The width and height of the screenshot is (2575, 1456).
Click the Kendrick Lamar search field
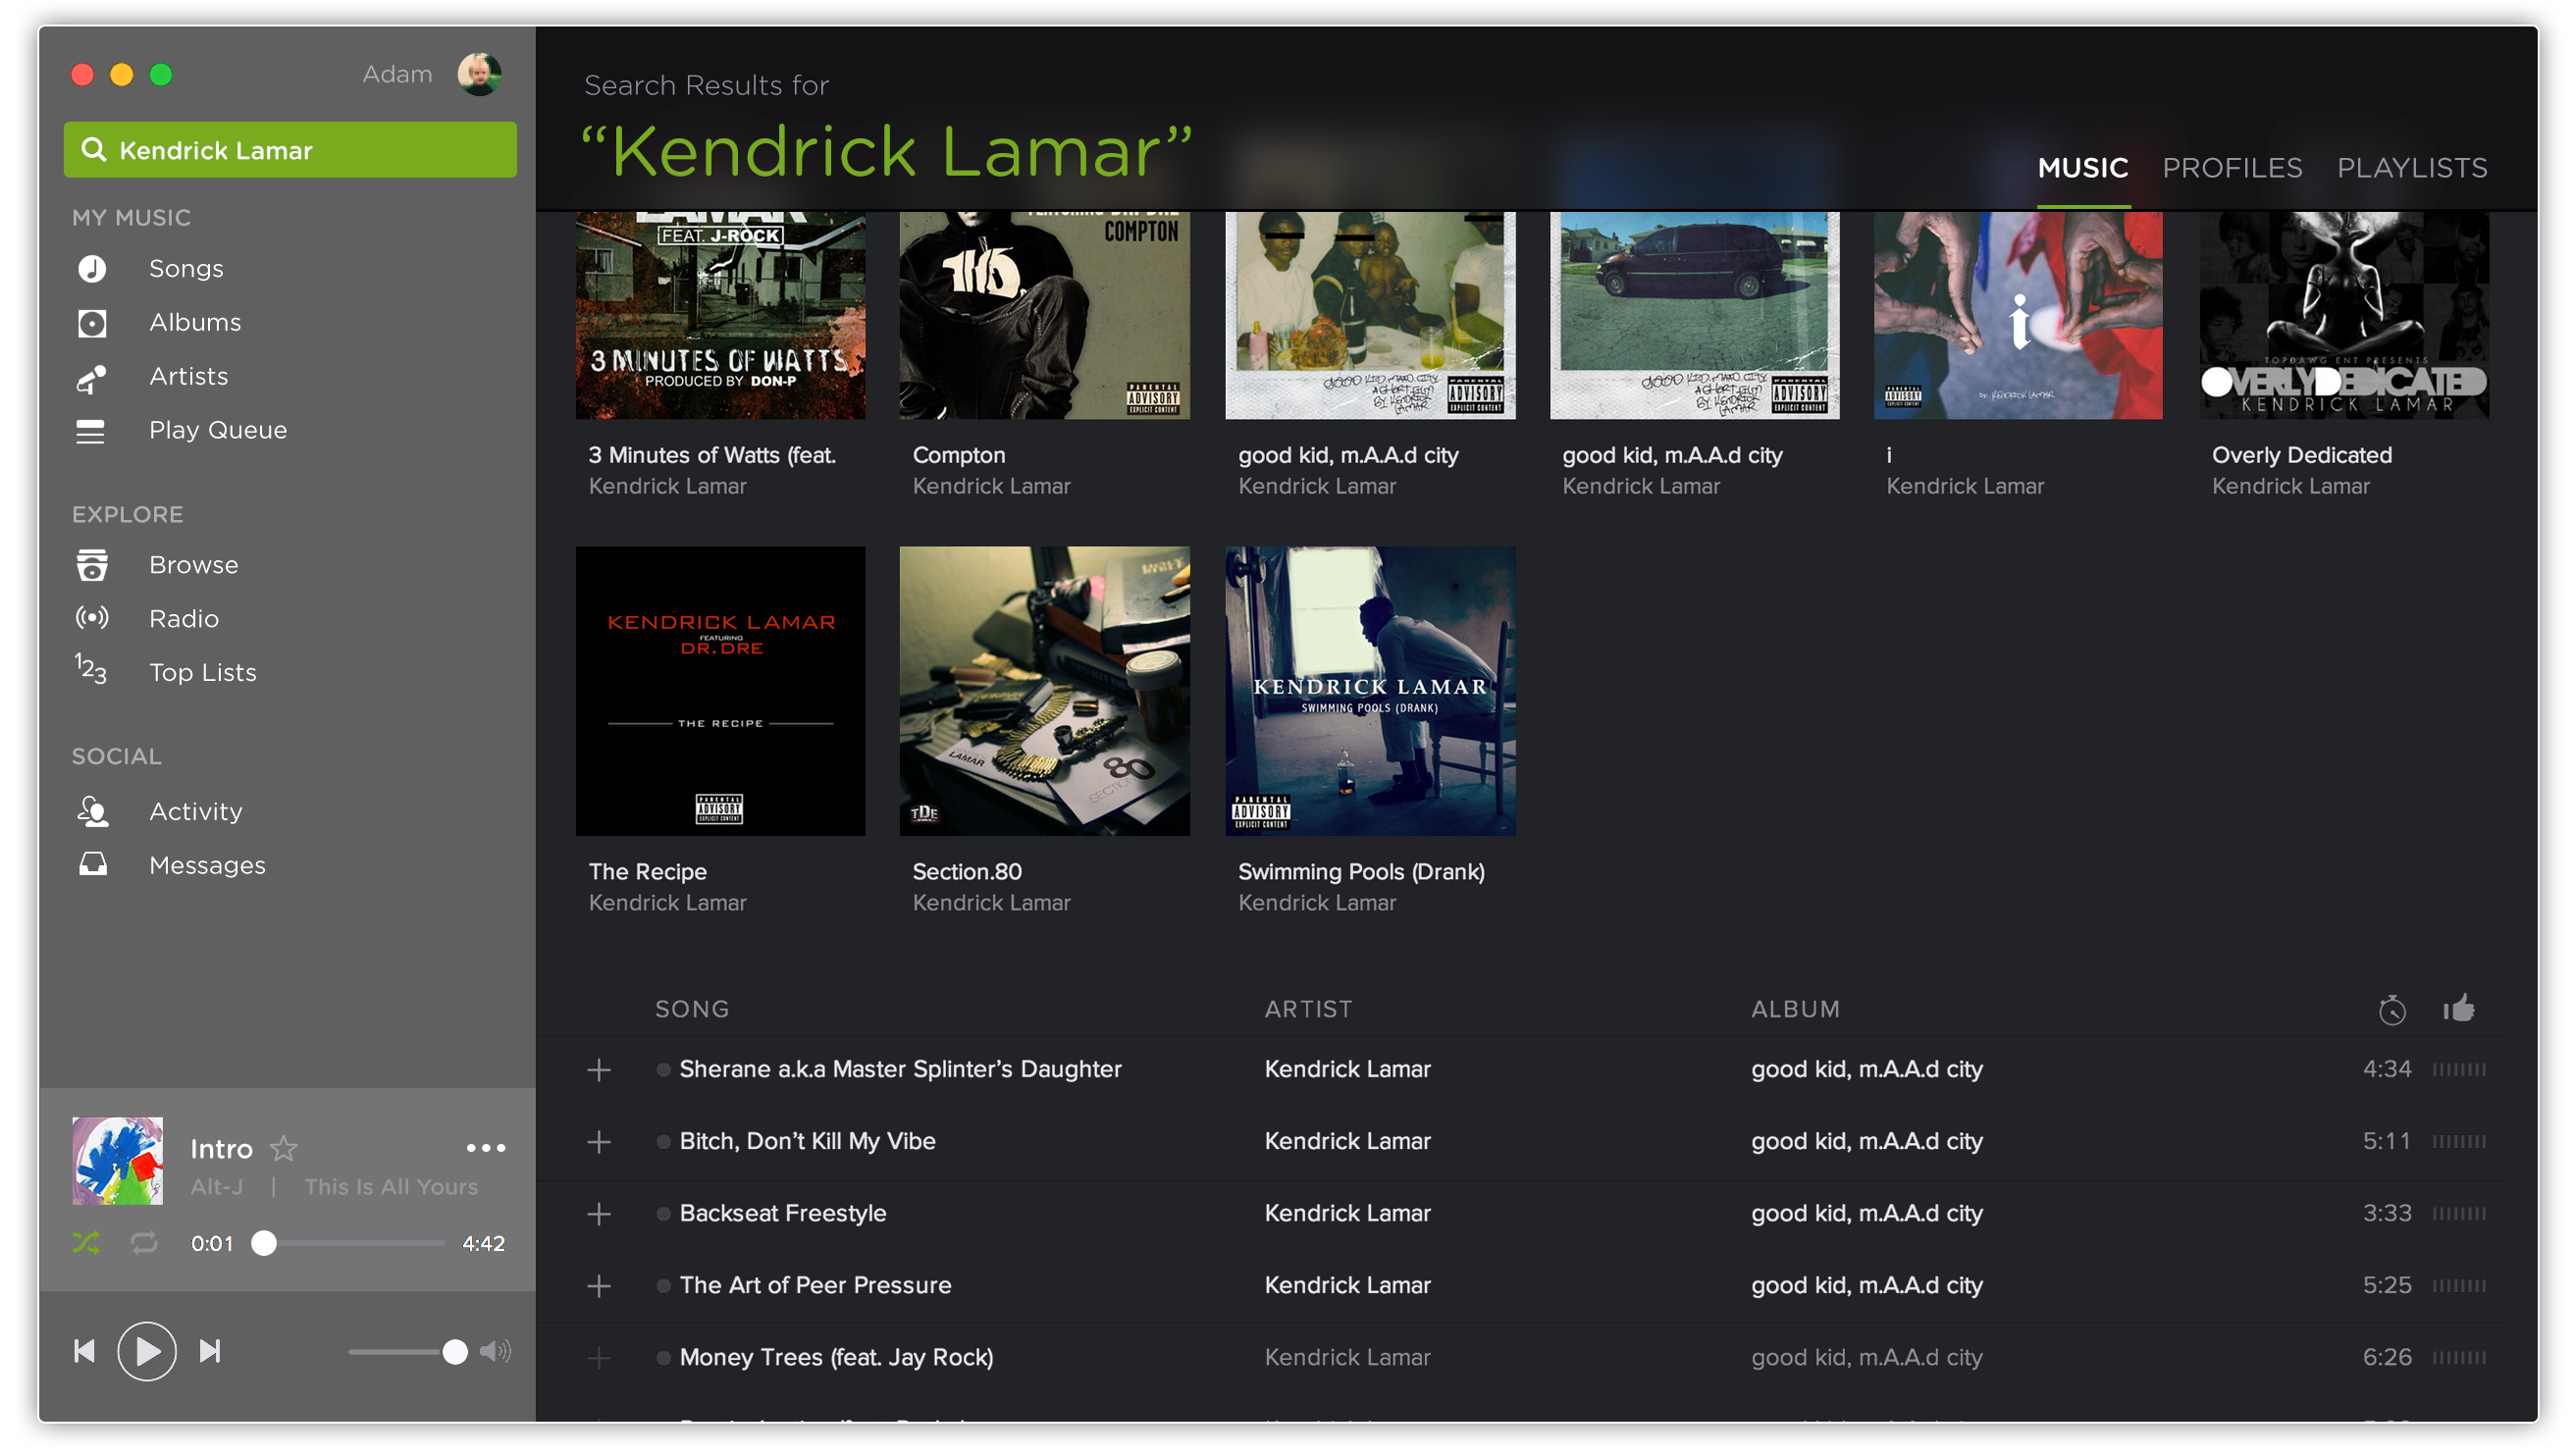(x=290, y=150)
